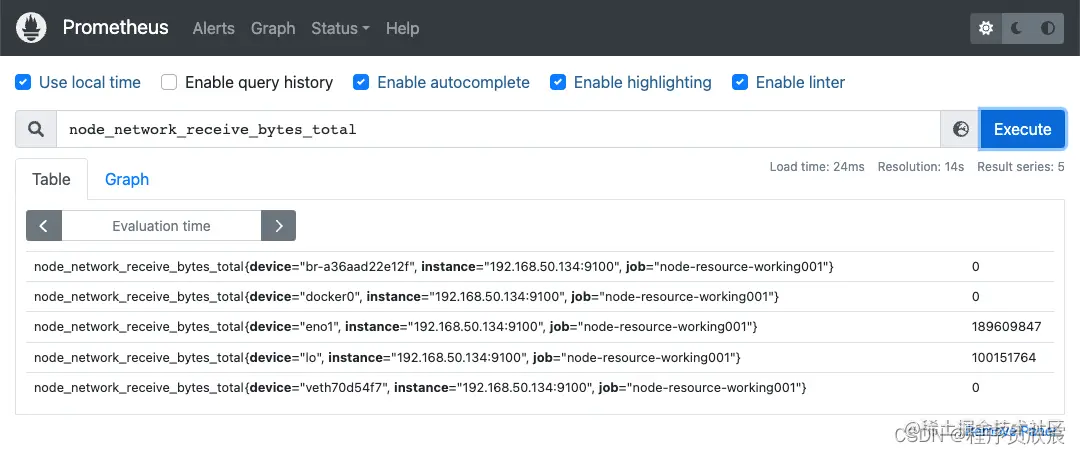The width and height of the screenshot is (1080, 454).
Task: Click the PromQL expression input box
Action: tap(498, 129)
